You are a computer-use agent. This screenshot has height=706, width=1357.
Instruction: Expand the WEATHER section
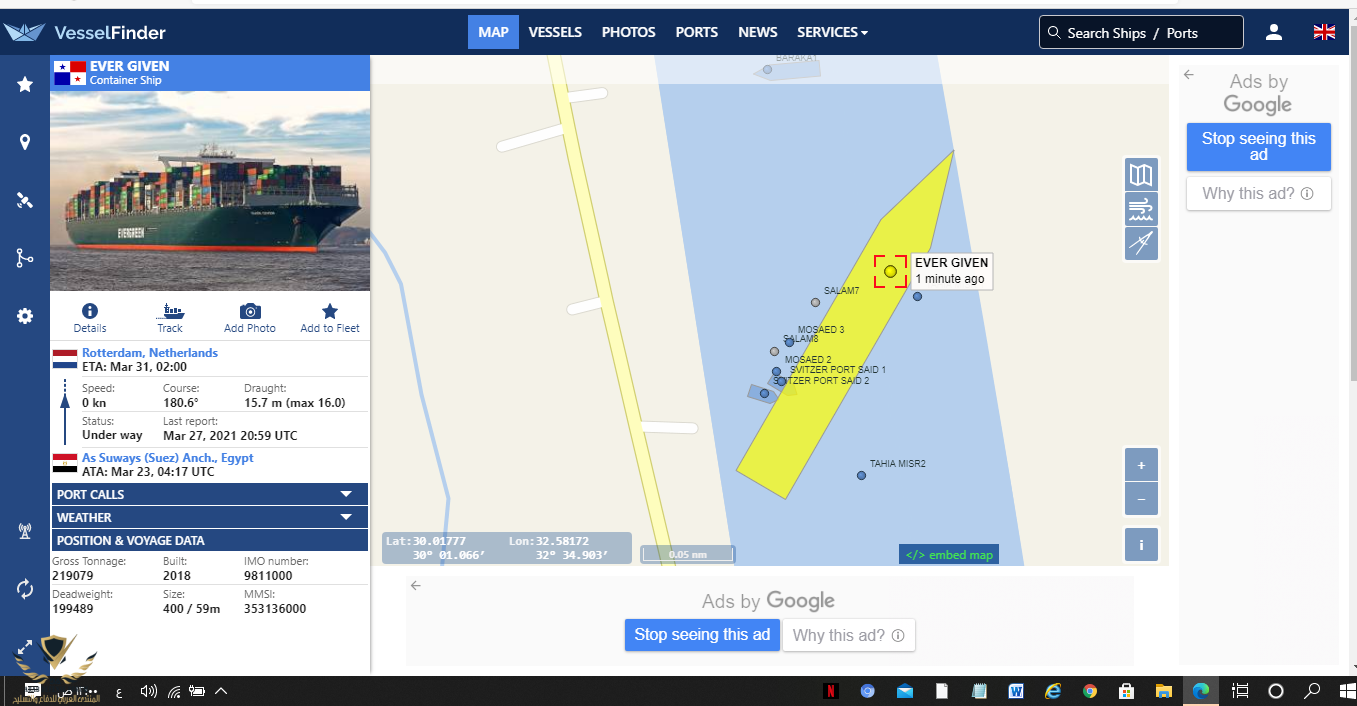(x=210, y=517)
